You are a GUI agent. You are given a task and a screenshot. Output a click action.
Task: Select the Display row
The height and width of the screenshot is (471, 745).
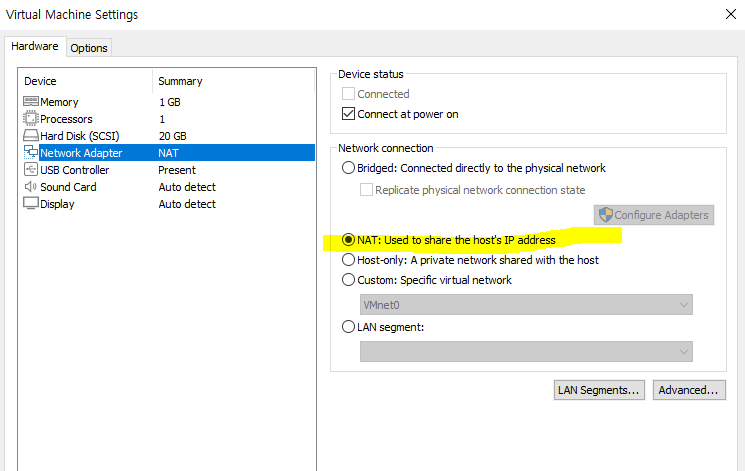point(168,204)
